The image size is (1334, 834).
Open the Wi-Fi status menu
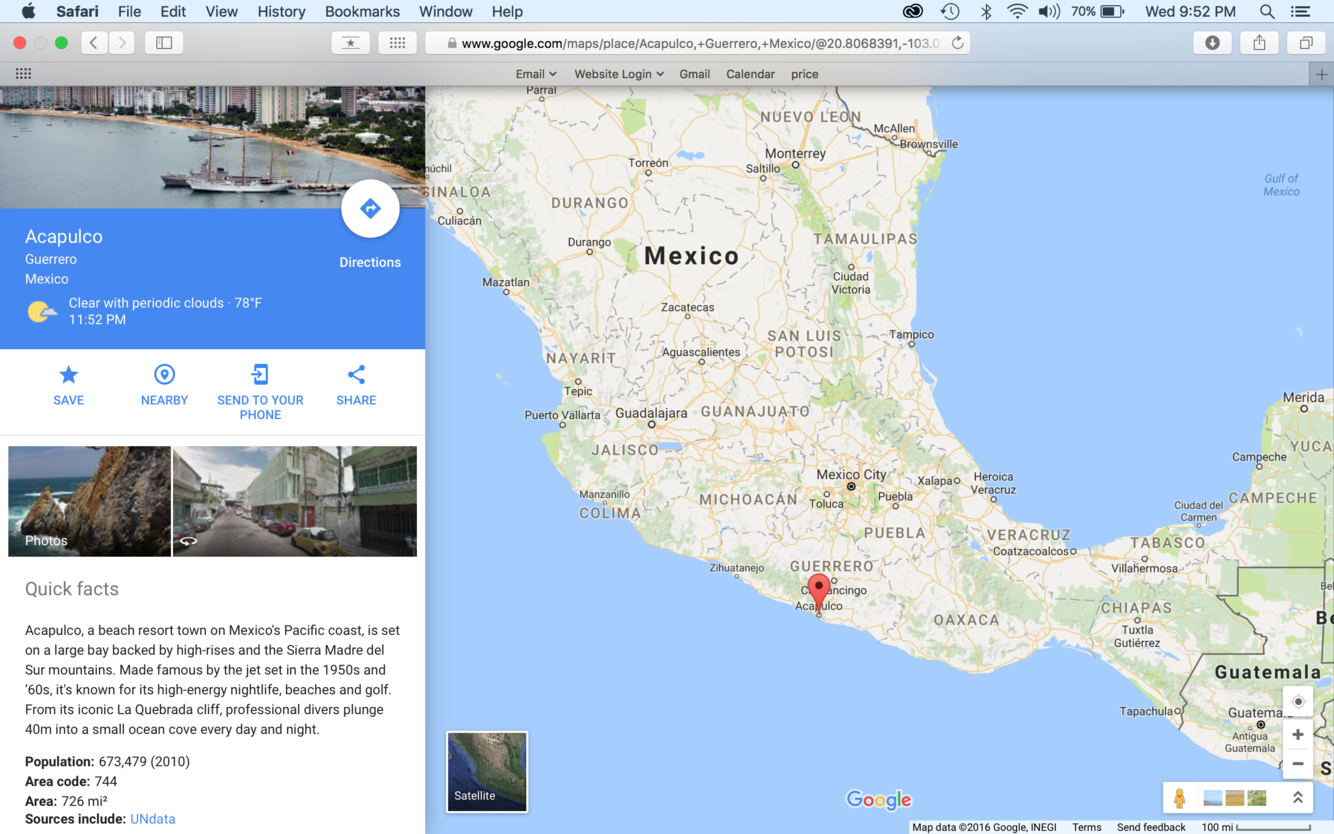point(1017,12)
